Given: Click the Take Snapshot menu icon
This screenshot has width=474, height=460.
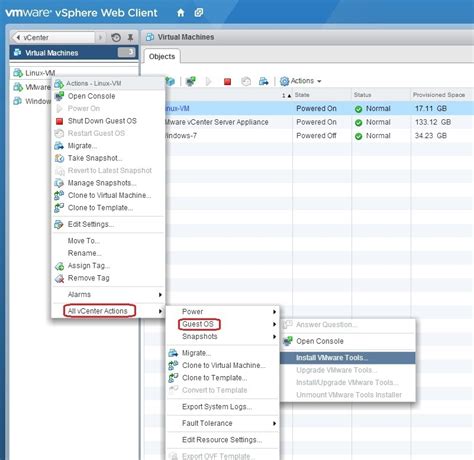Looking at the screenshot, I should [59, 158].
